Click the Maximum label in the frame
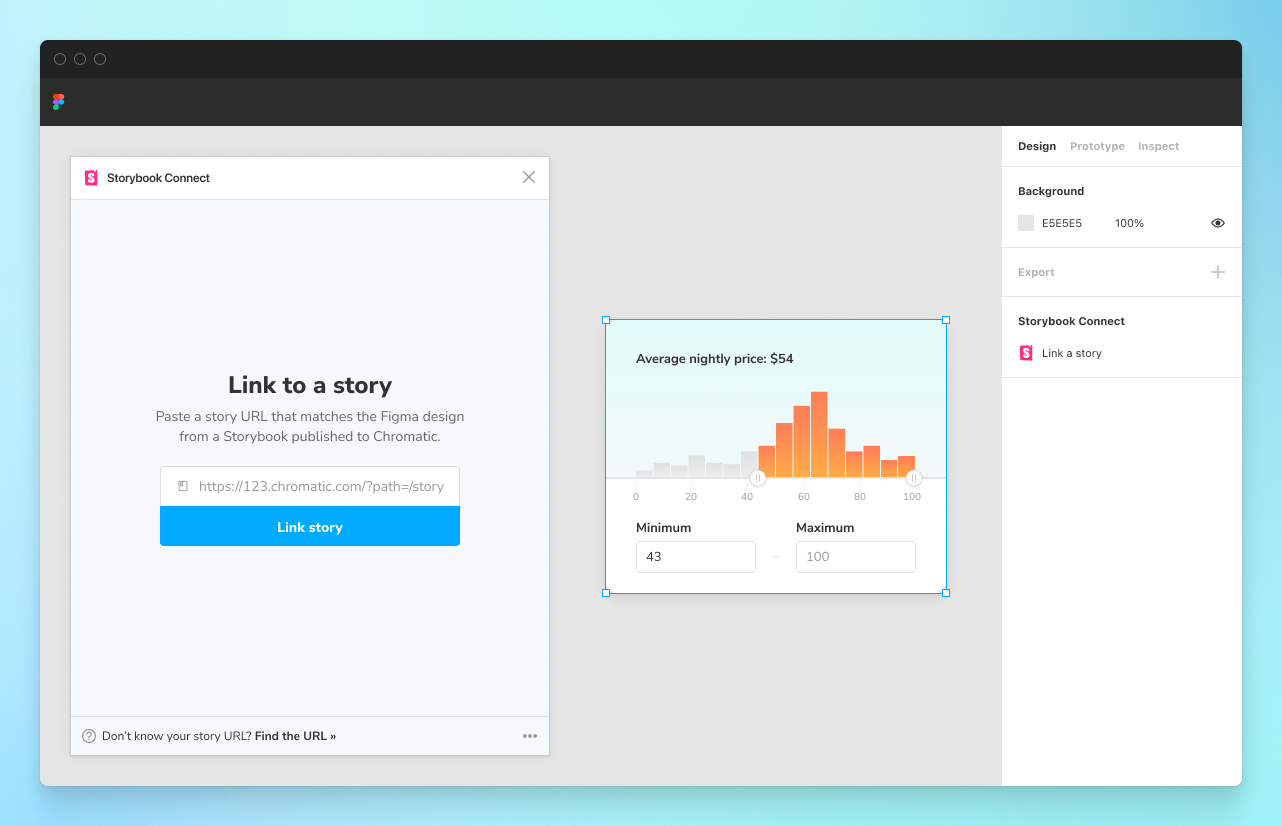 [825, 528]
